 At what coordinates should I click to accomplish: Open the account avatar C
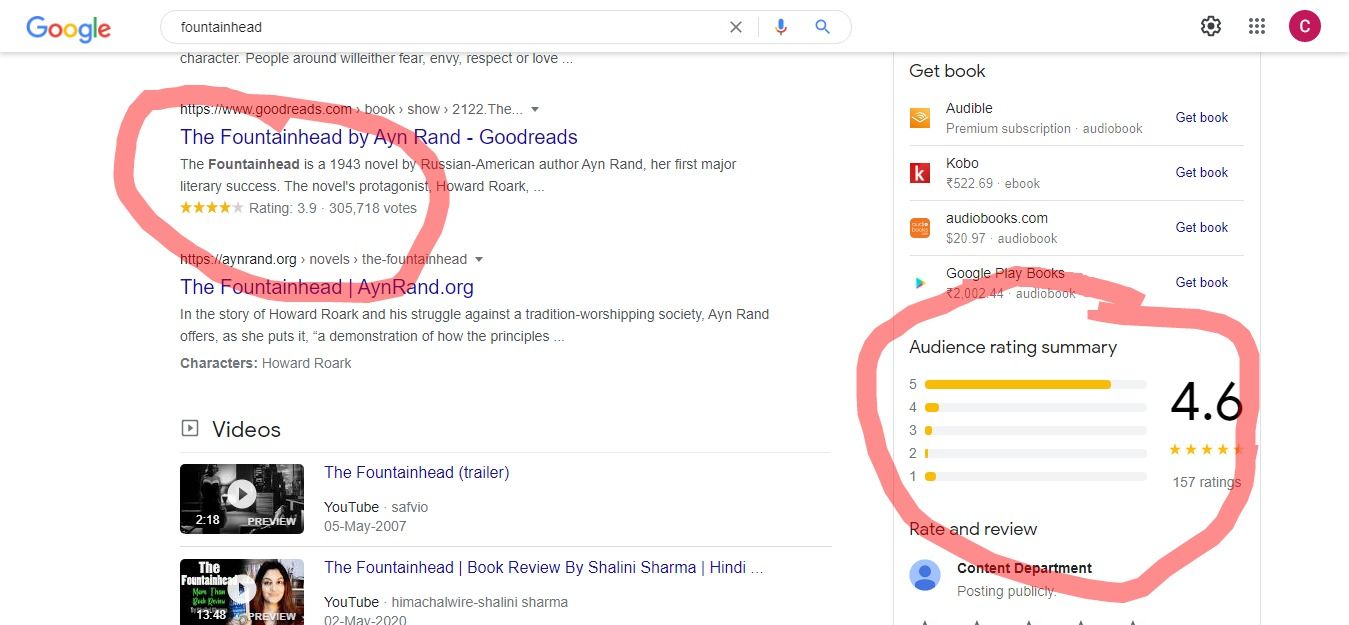pos(1305,26)
